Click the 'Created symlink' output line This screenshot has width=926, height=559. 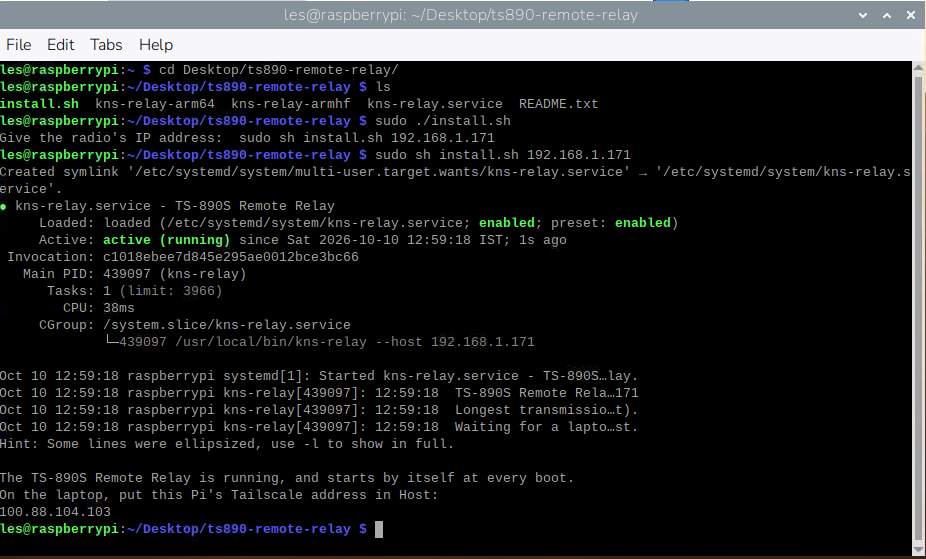coord(455,181)
